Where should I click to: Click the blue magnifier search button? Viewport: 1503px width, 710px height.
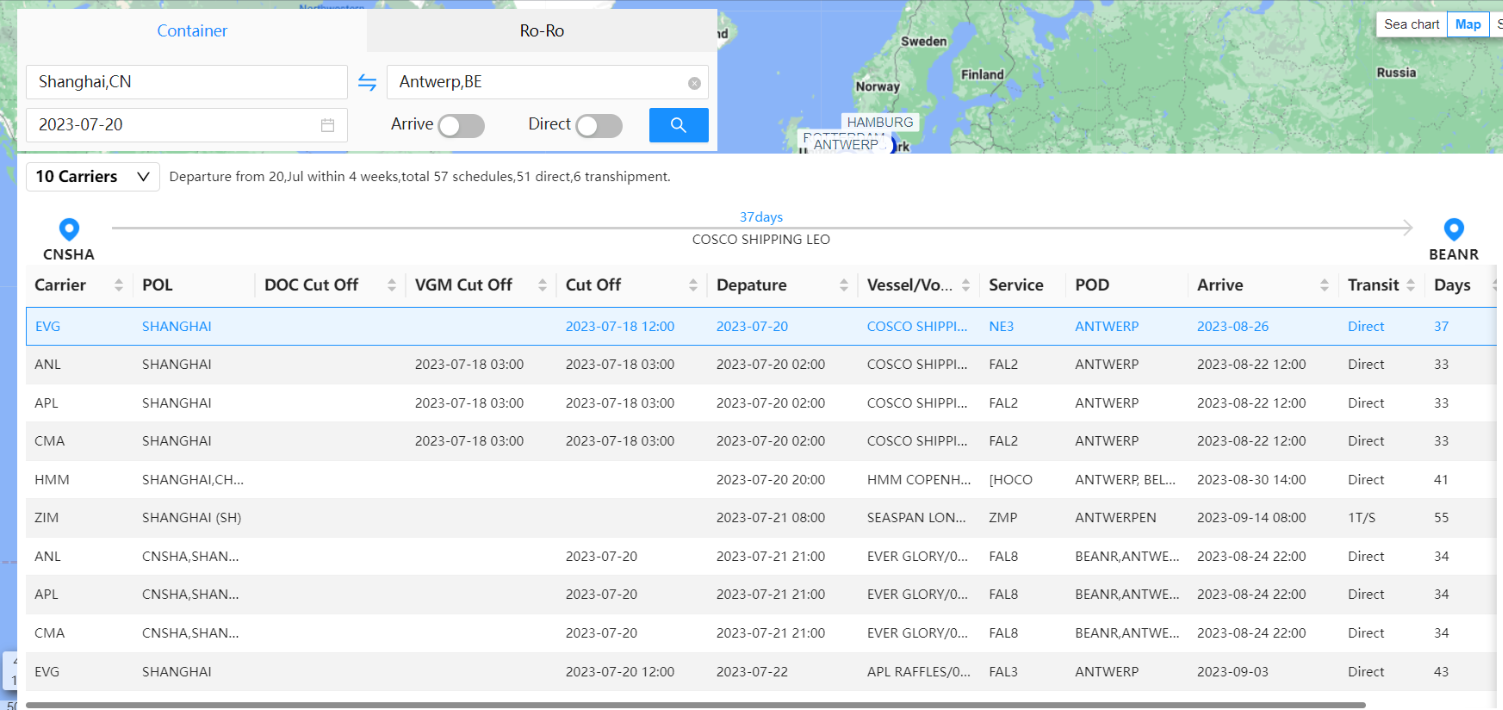[679, 125]
